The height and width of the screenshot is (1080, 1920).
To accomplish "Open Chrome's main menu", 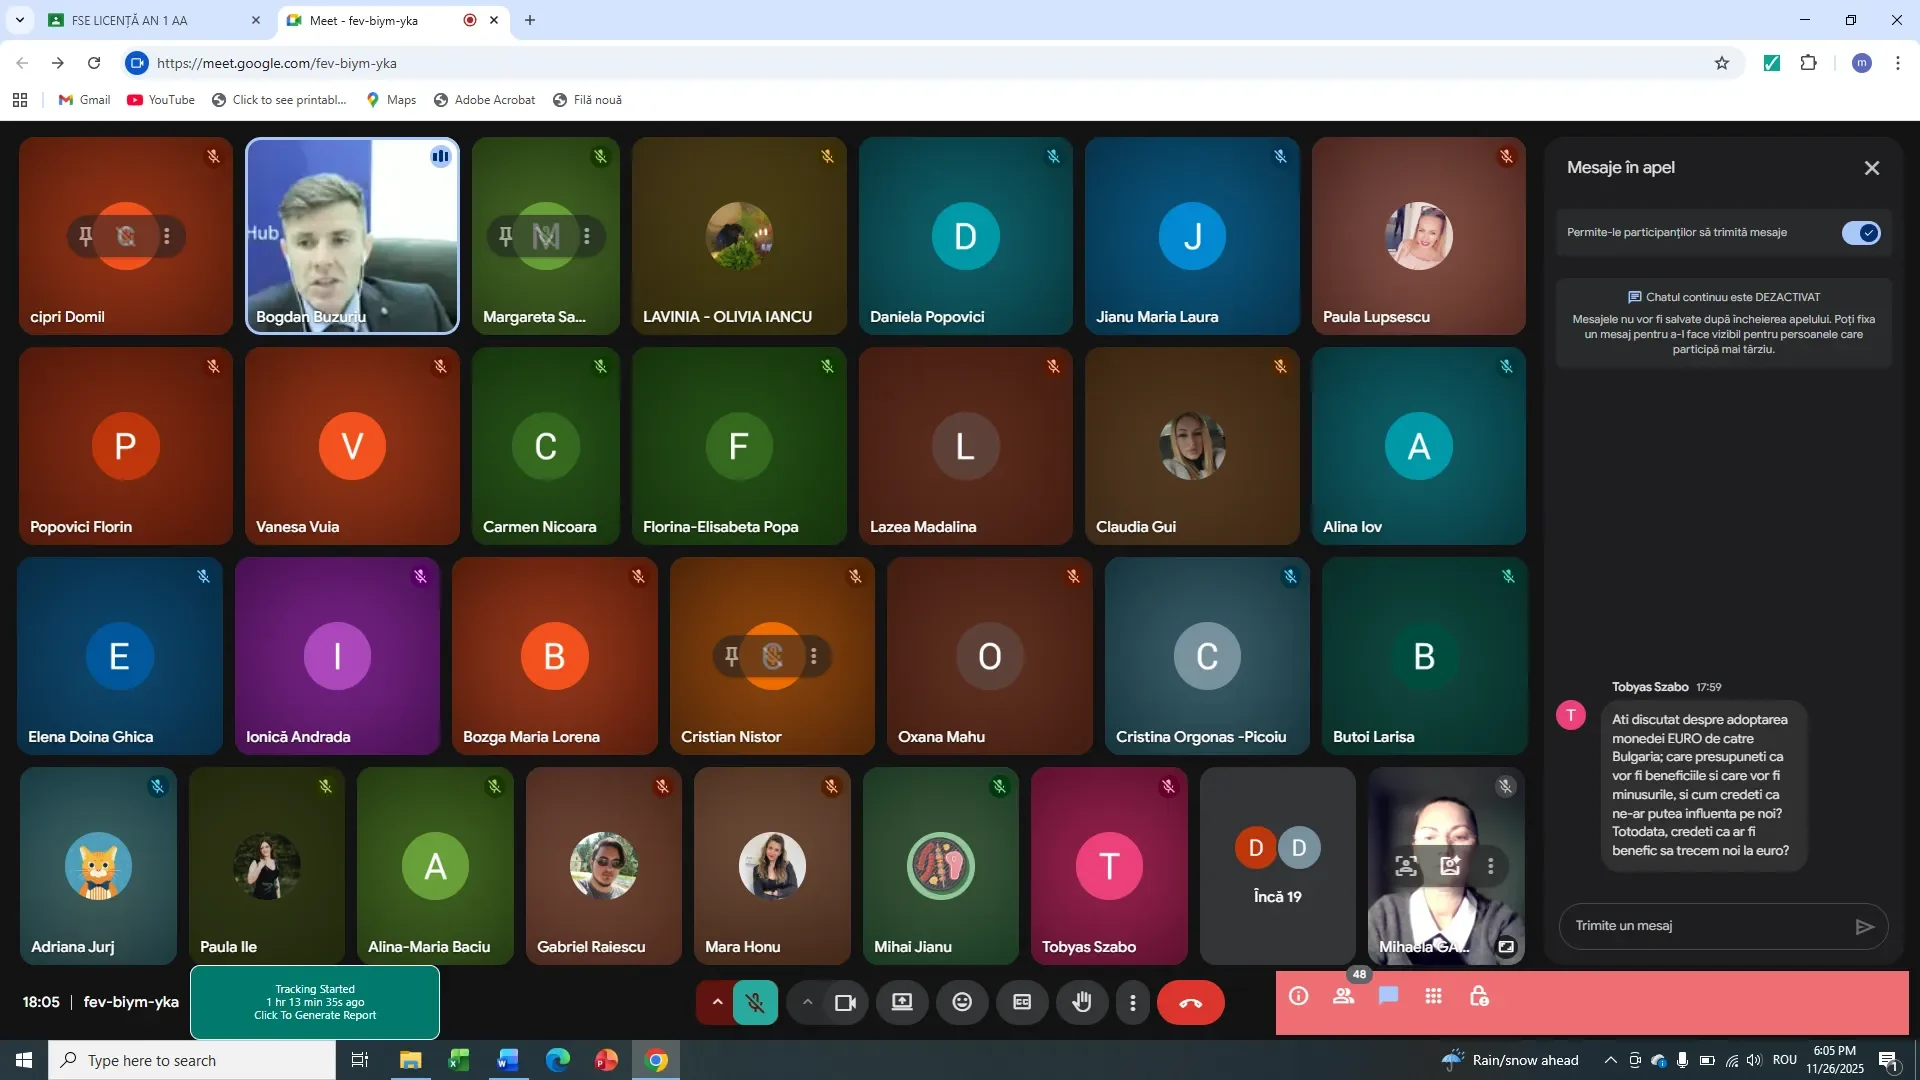I will tap(1898, 62).
